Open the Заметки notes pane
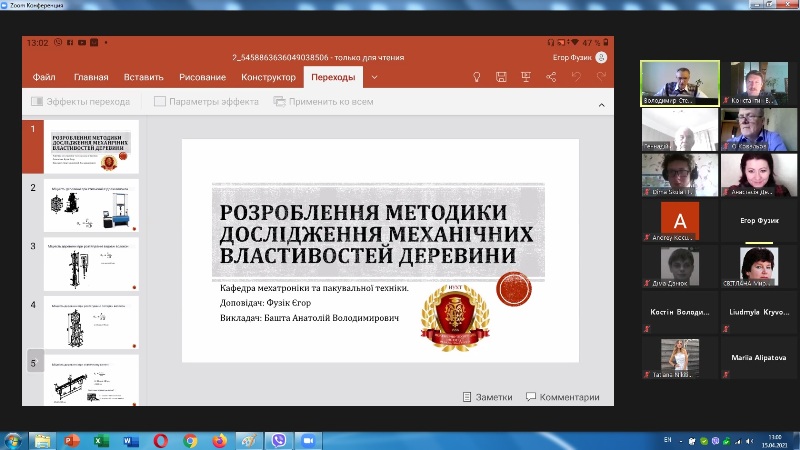 pos(487,397)
